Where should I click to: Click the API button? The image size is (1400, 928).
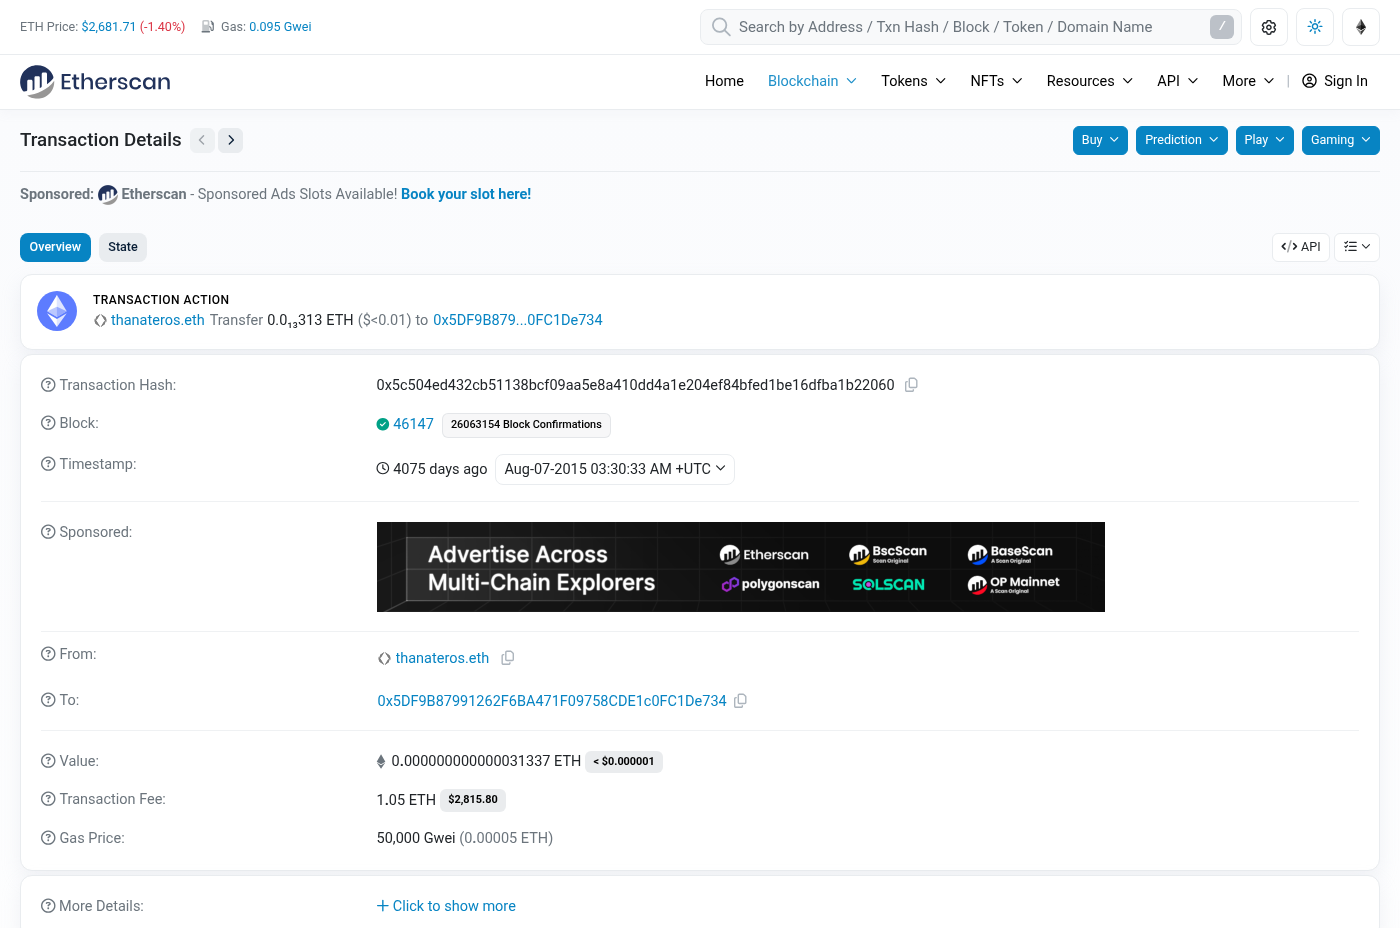click(x=1301, y=247)
